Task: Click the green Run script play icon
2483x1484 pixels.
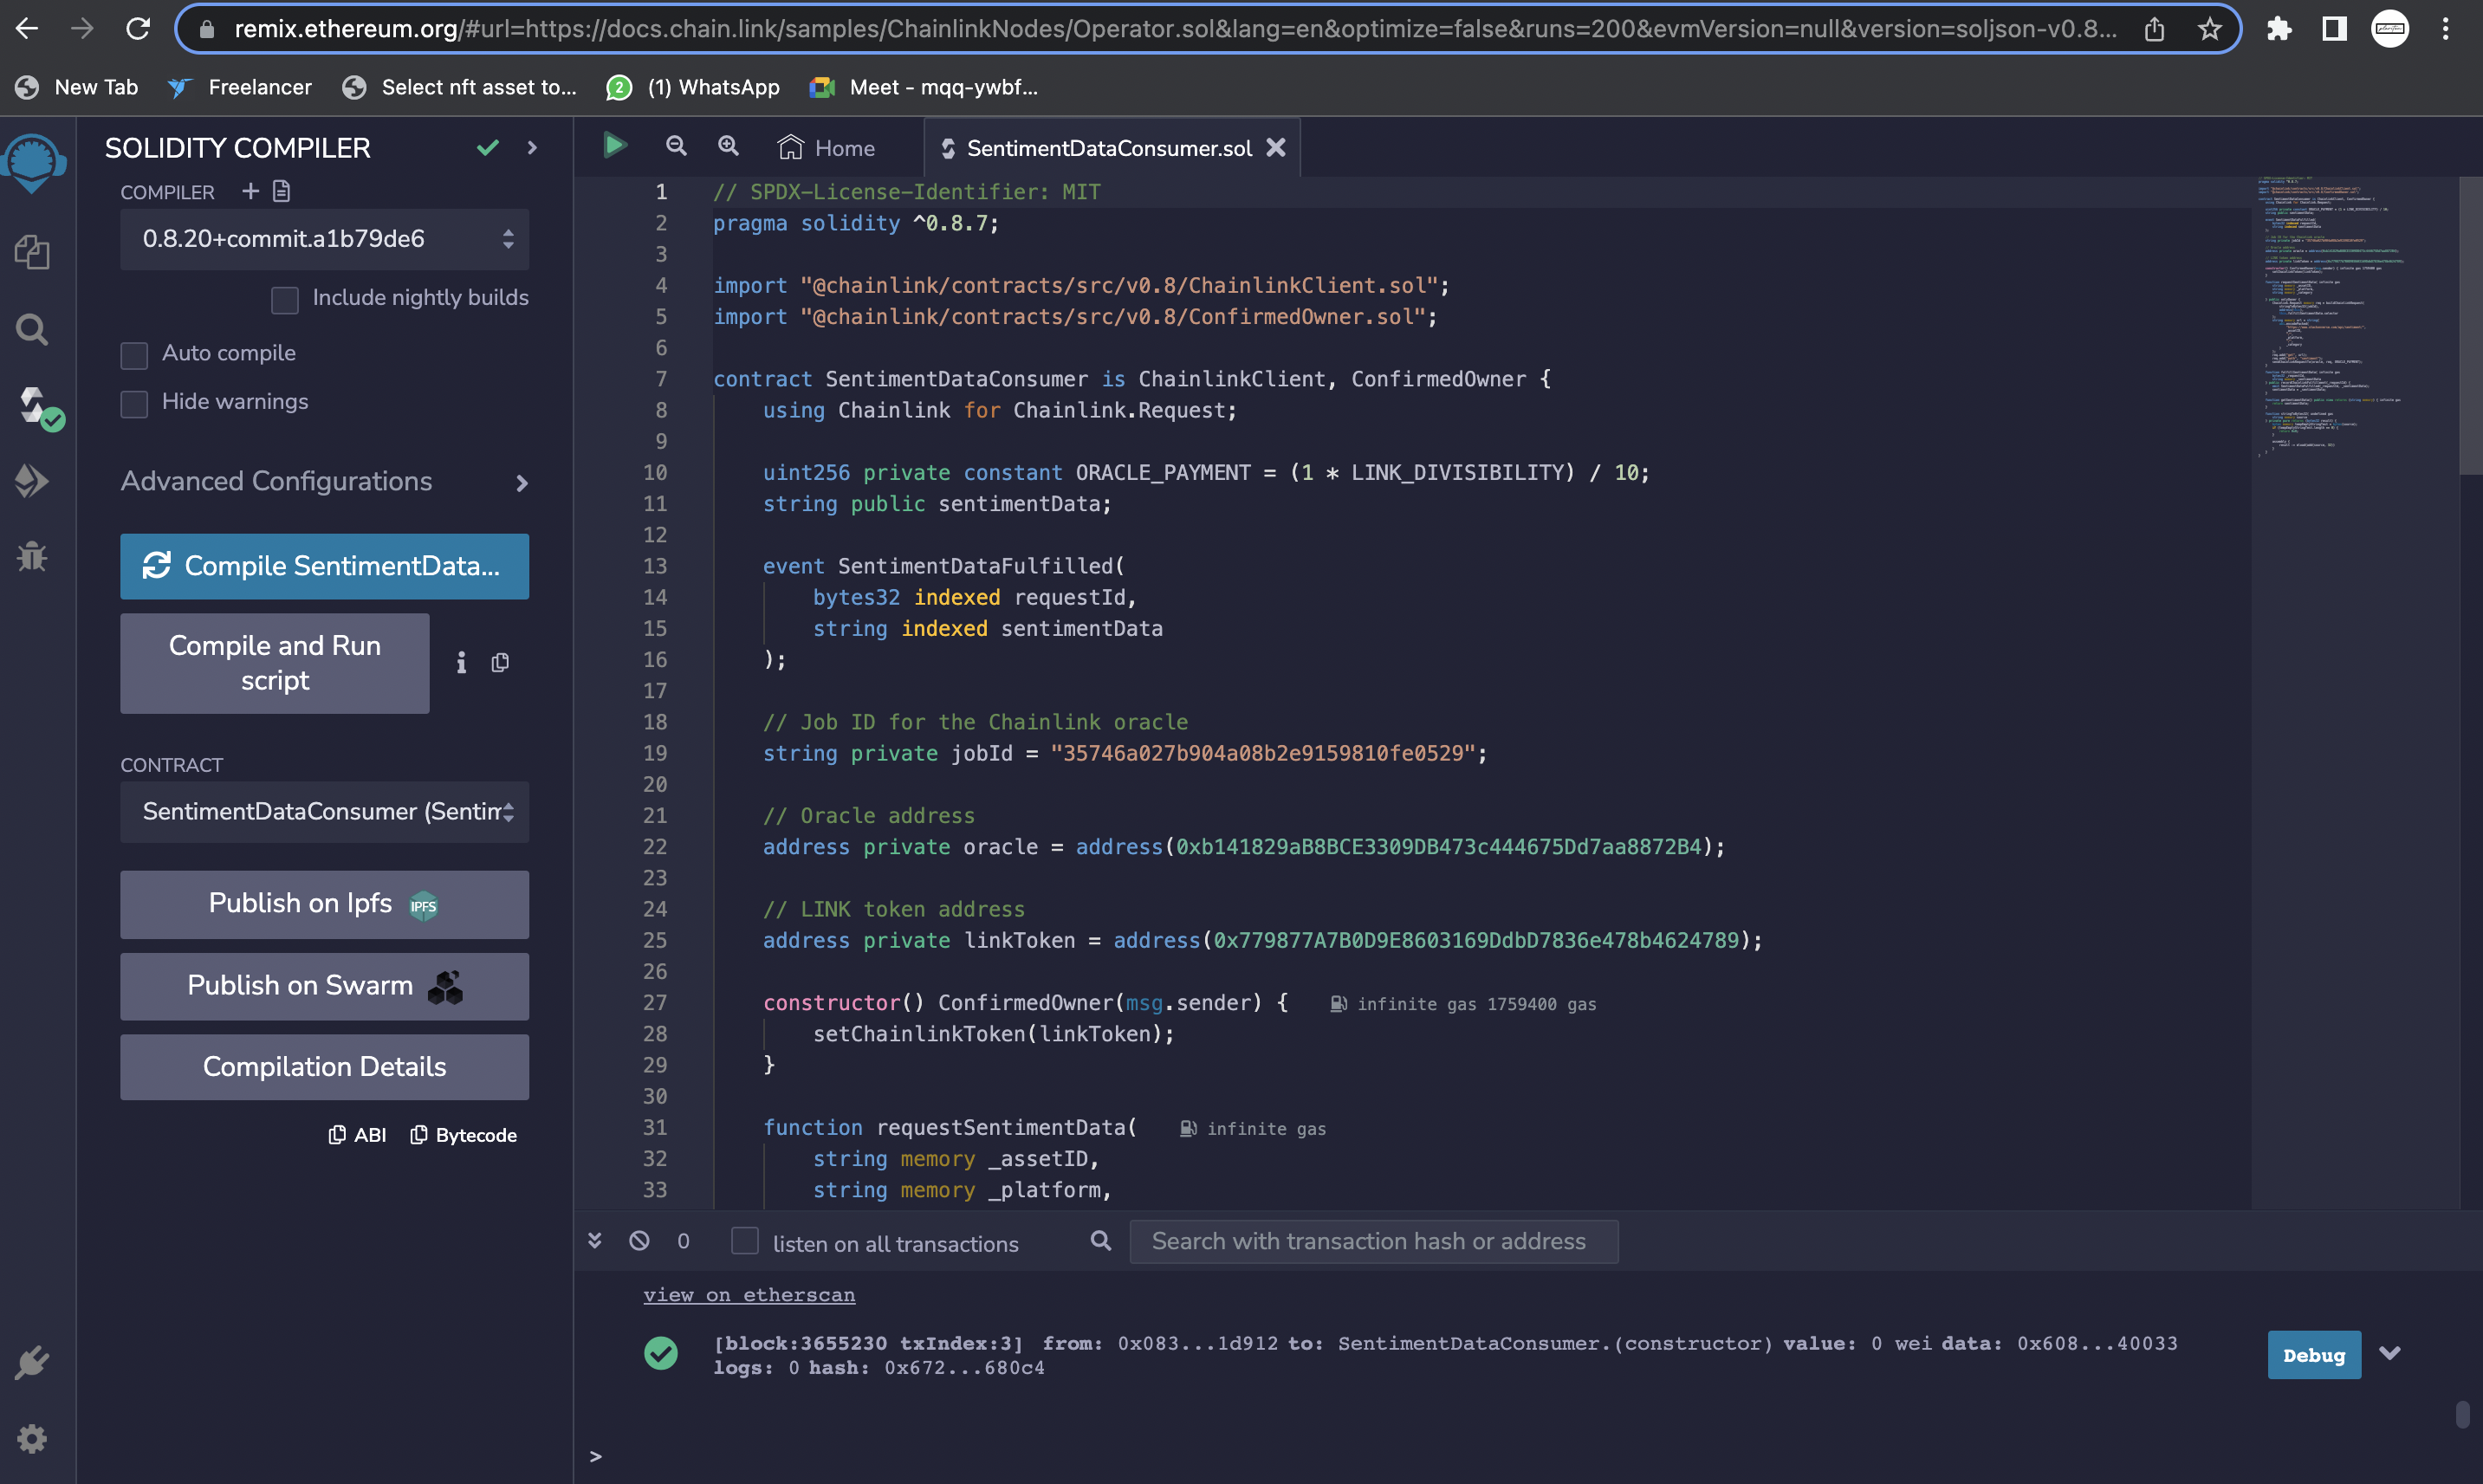Action: pos(615,146)
